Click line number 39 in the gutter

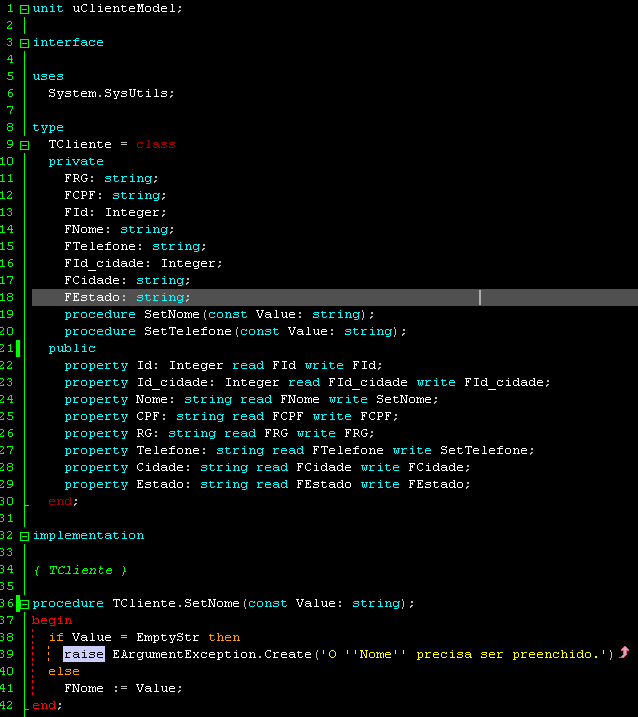tap(7, 654)
